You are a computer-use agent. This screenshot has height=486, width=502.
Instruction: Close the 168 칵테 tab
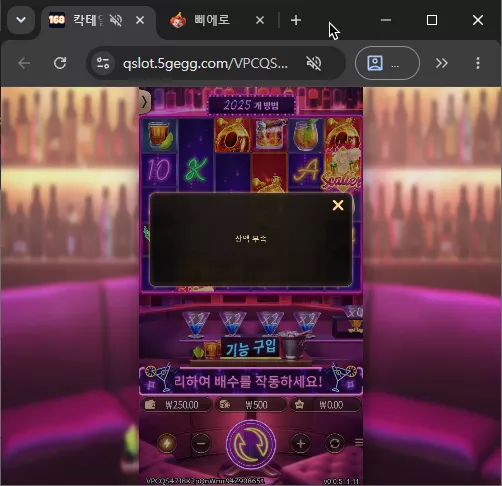(140, 20)
